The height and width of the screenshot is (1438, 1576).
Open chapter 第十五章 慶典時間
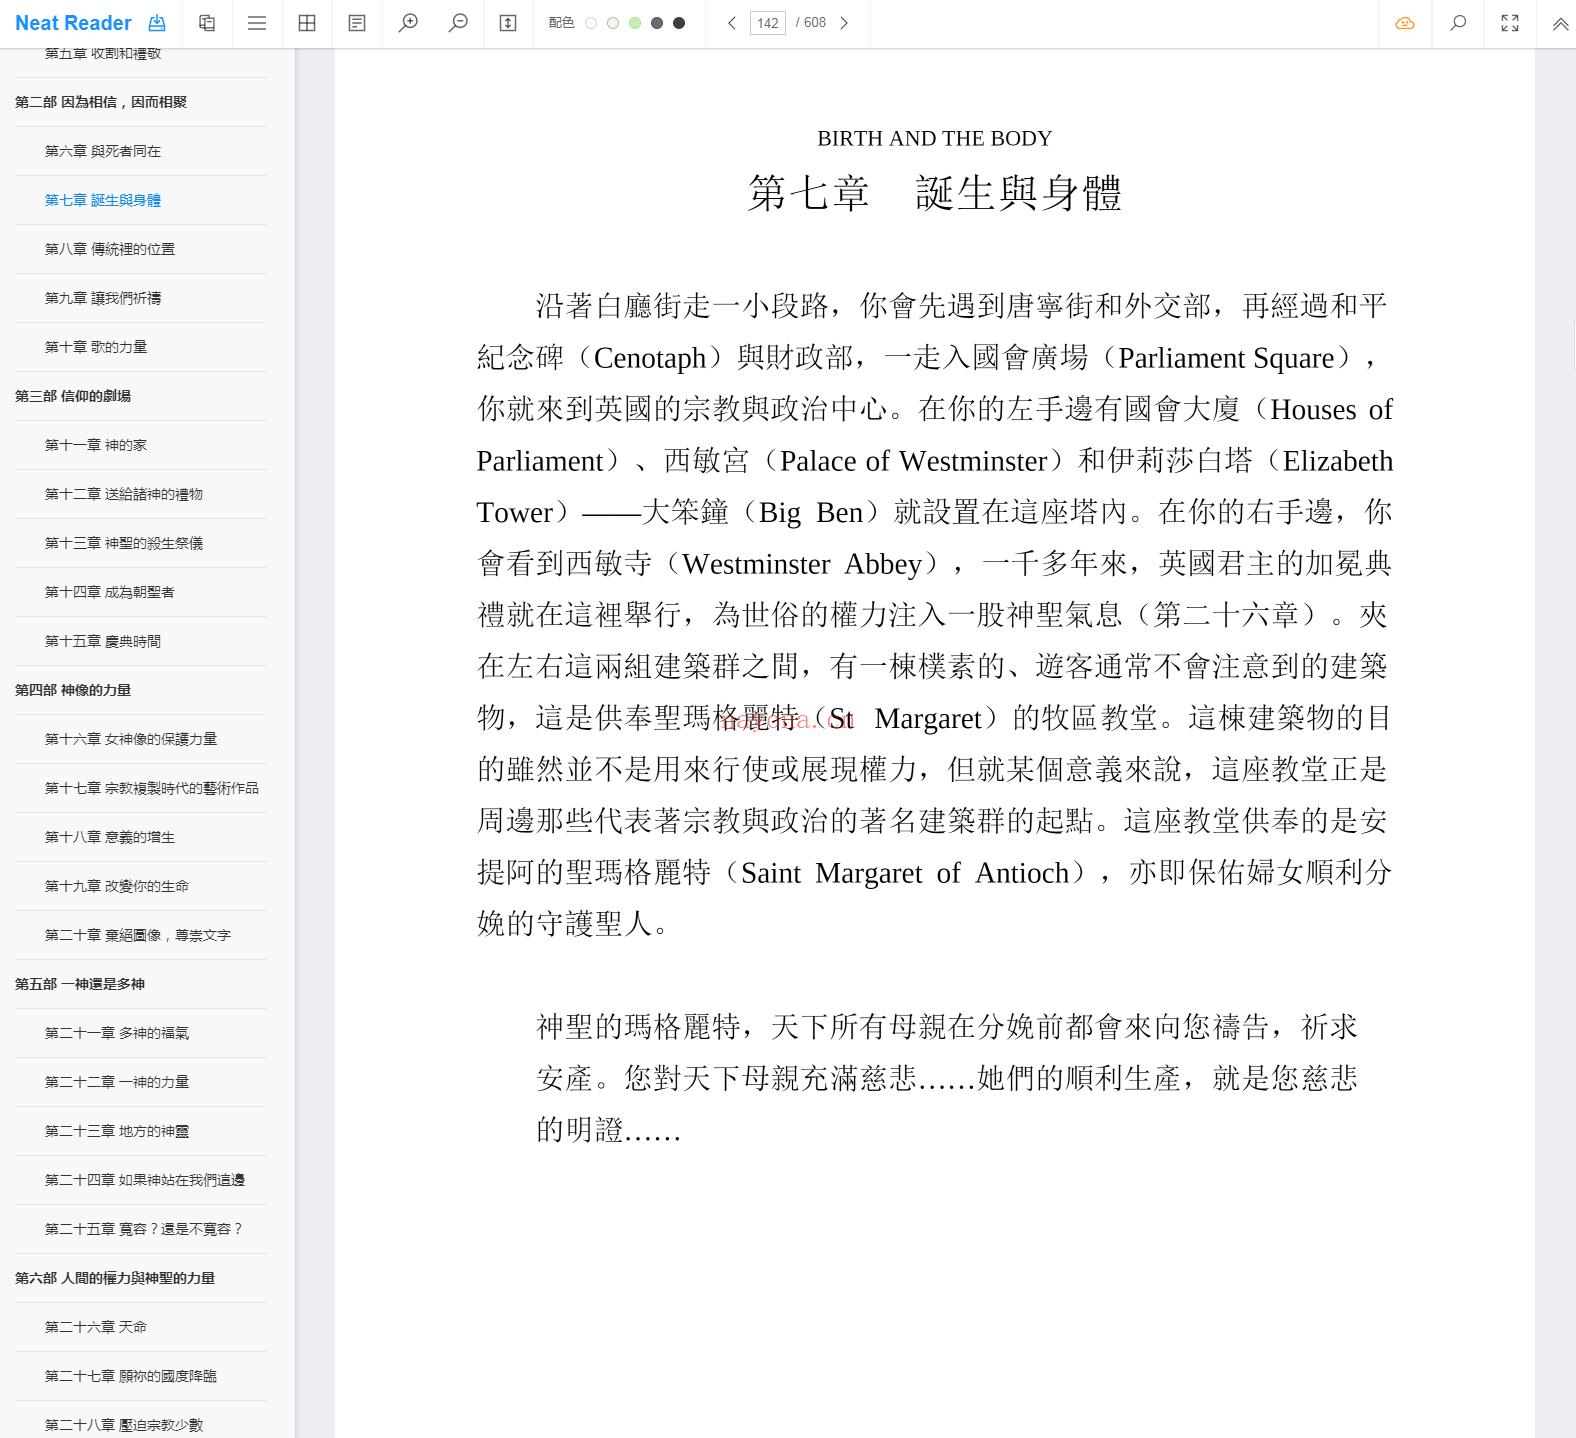click(103, 641)
